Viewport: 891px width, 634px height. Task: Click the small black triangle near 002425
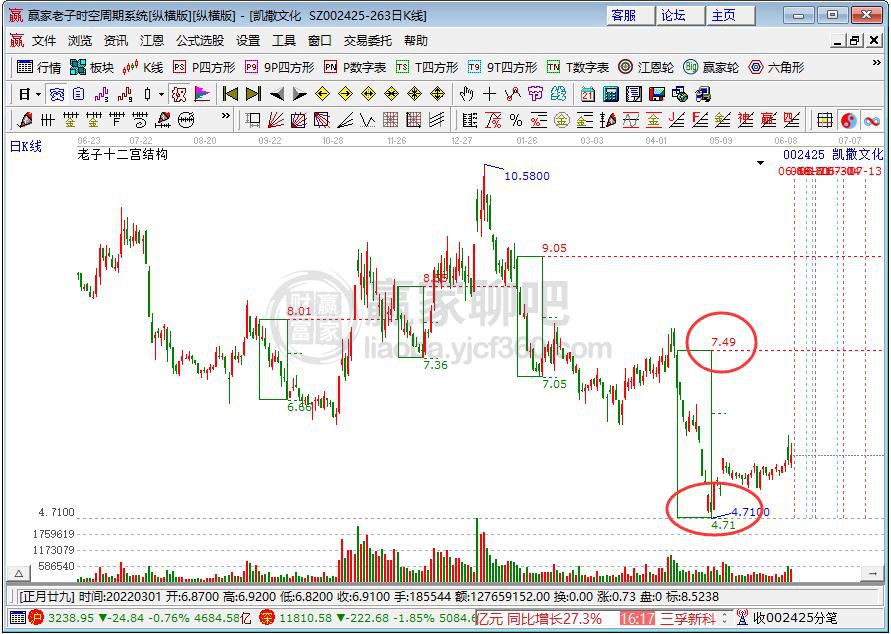(x=760, y=164)
